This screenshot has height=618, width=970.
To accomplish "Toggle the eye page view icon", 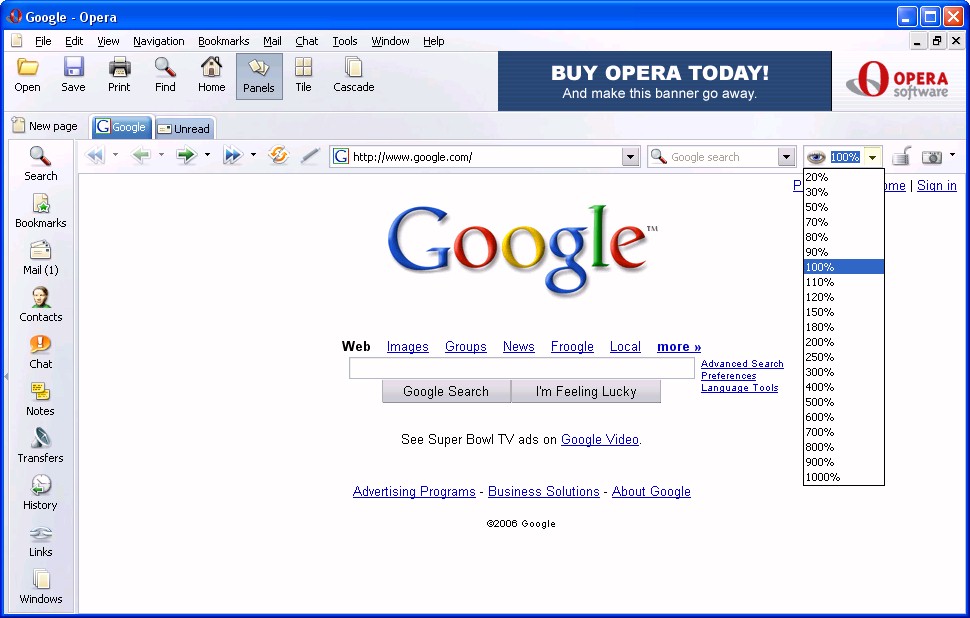I will [816, 158].
